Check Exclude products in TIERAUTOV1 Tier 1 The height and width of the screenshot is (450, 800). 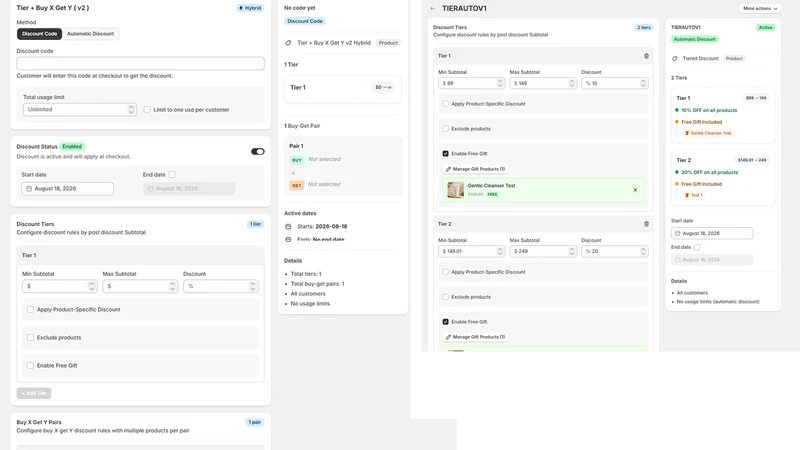click(x=445, y=129)
